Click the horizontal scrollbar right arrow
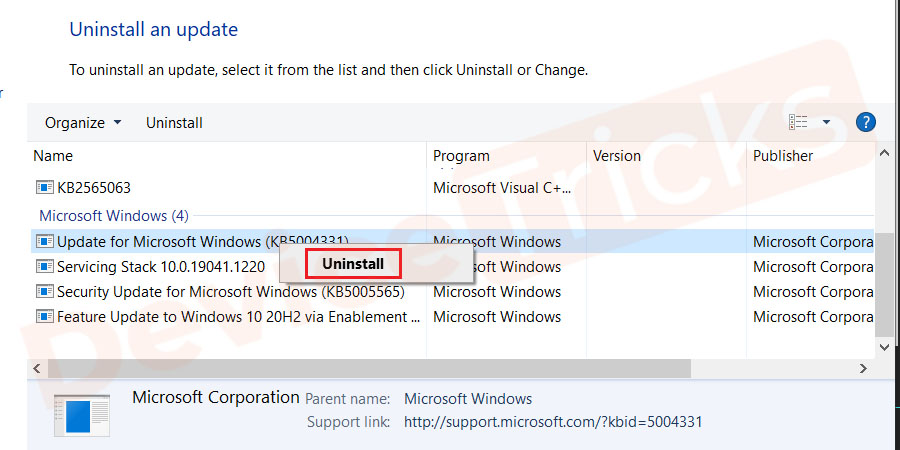Image resolution: width=900 pixels, height=450 pixels. click(x=863, y=368)
